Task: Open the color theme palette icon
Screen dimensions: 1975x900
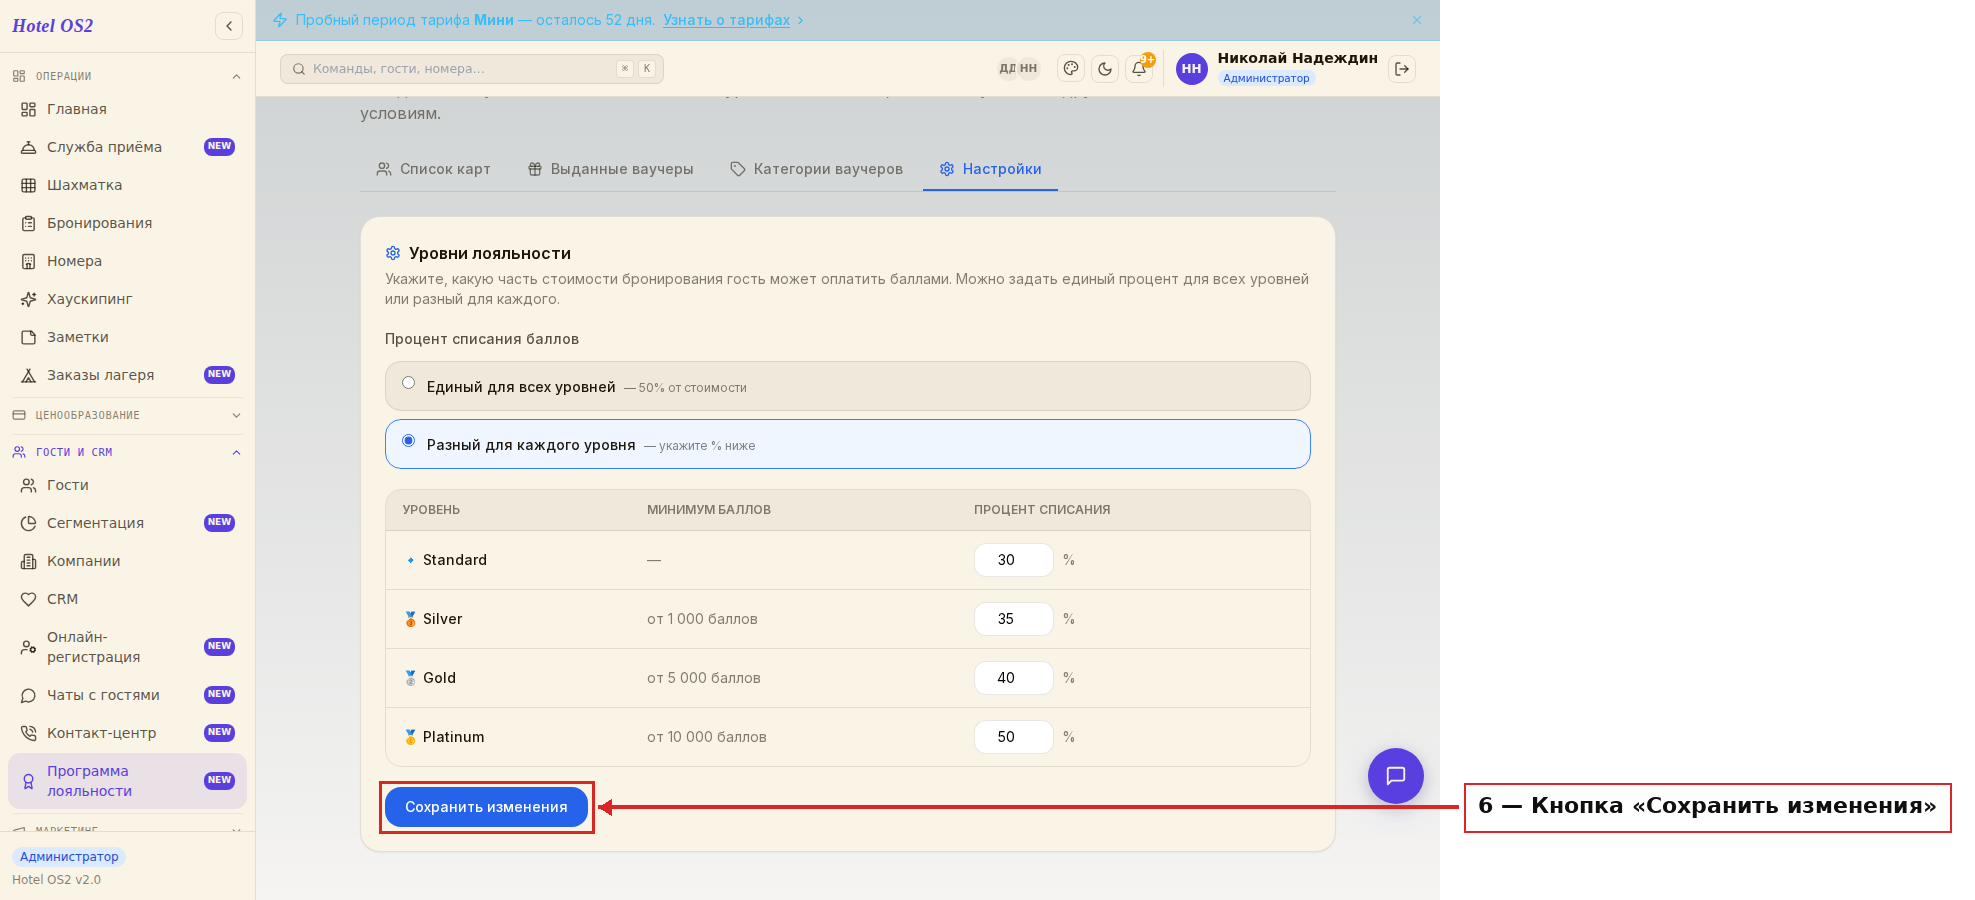Action: point(1071,69)
